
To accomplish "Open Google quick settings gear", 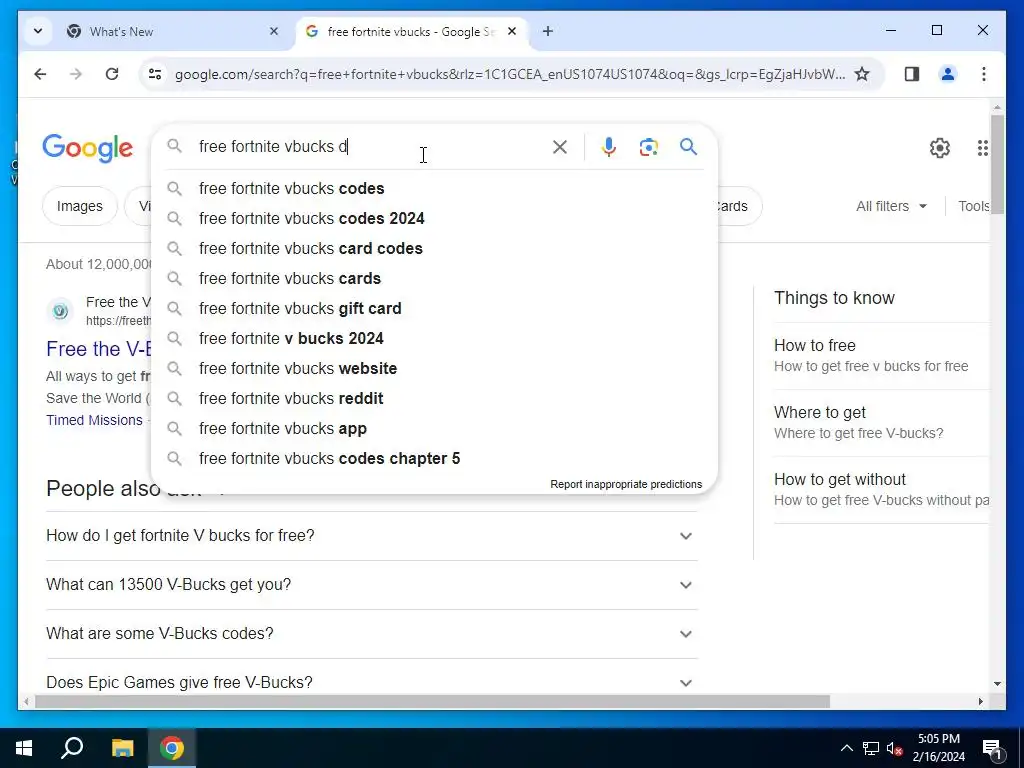I will pos(940,148).
